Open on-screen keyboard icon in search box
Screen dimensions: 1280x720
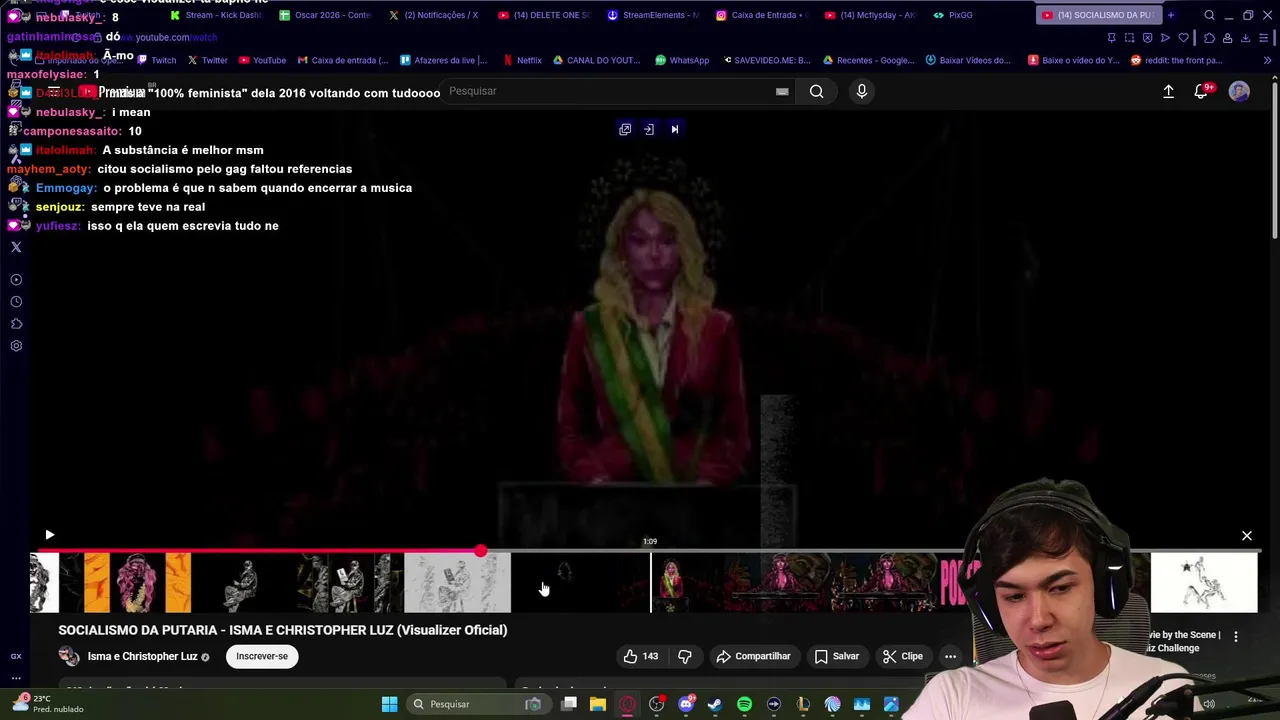point(782,91)
